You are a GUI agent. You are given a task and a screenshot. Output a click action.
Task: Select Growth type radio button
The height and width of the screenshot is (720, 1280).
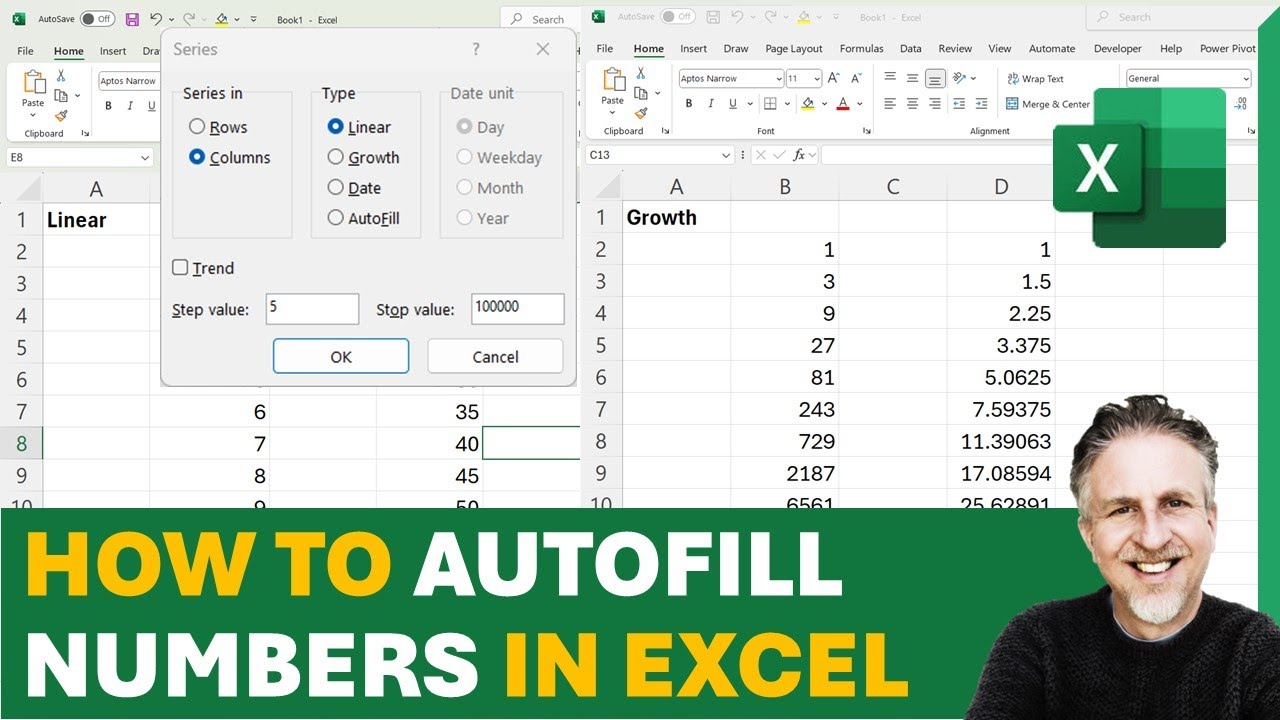click(336, 157)
